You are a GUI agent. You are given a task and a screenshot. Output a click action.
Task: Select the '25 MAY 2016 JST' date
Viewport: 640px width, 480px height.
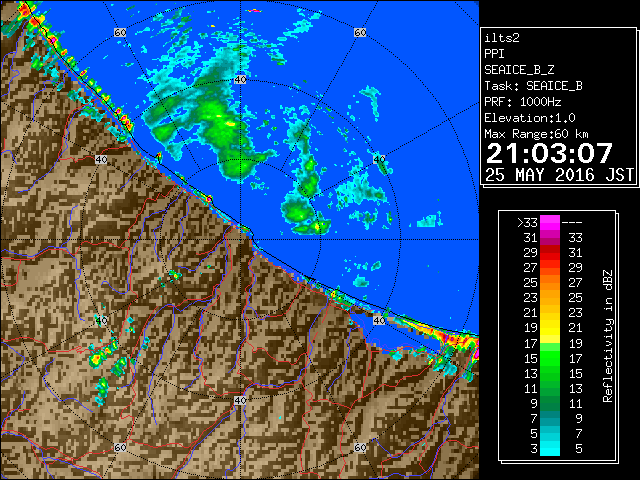pyautogui.click(x=559, y=175)
